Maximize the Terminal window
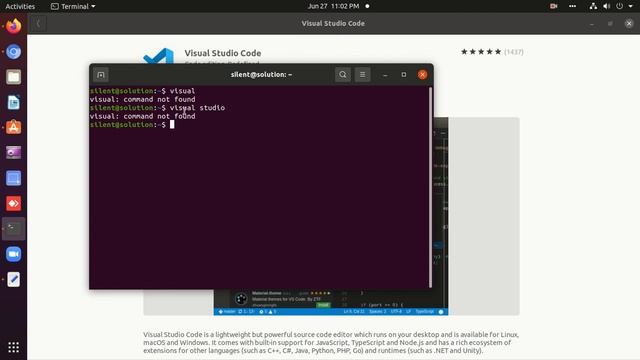 tap(404, 75)
